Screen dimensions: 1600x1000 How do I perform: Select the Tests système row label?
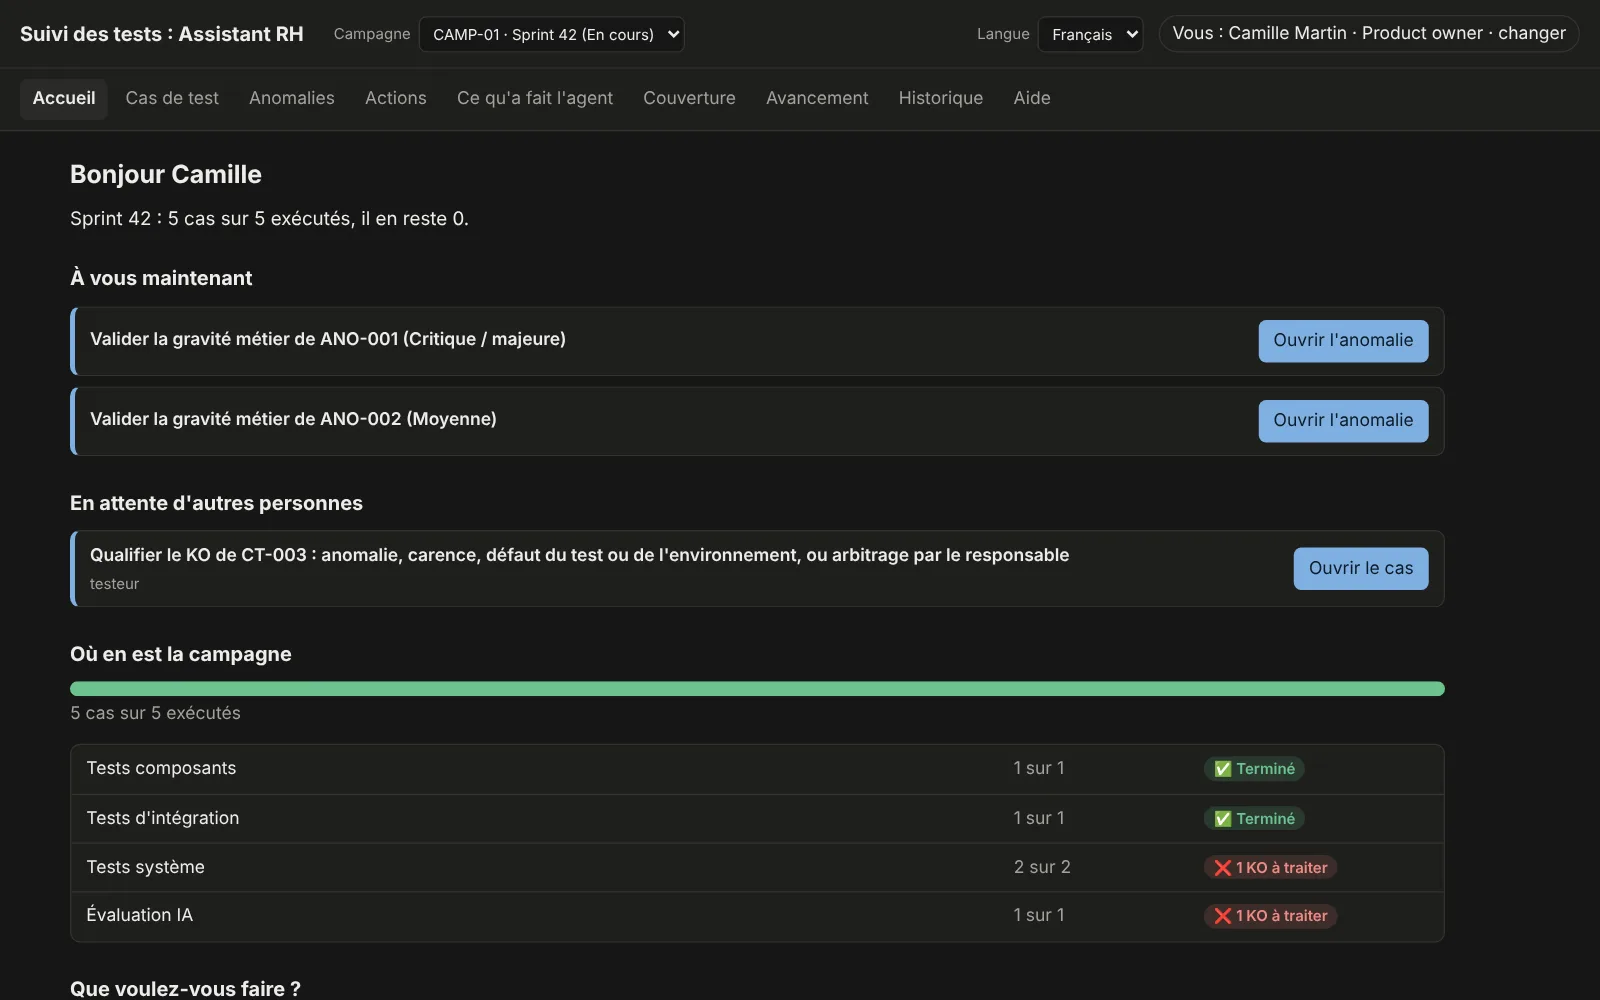145,867
